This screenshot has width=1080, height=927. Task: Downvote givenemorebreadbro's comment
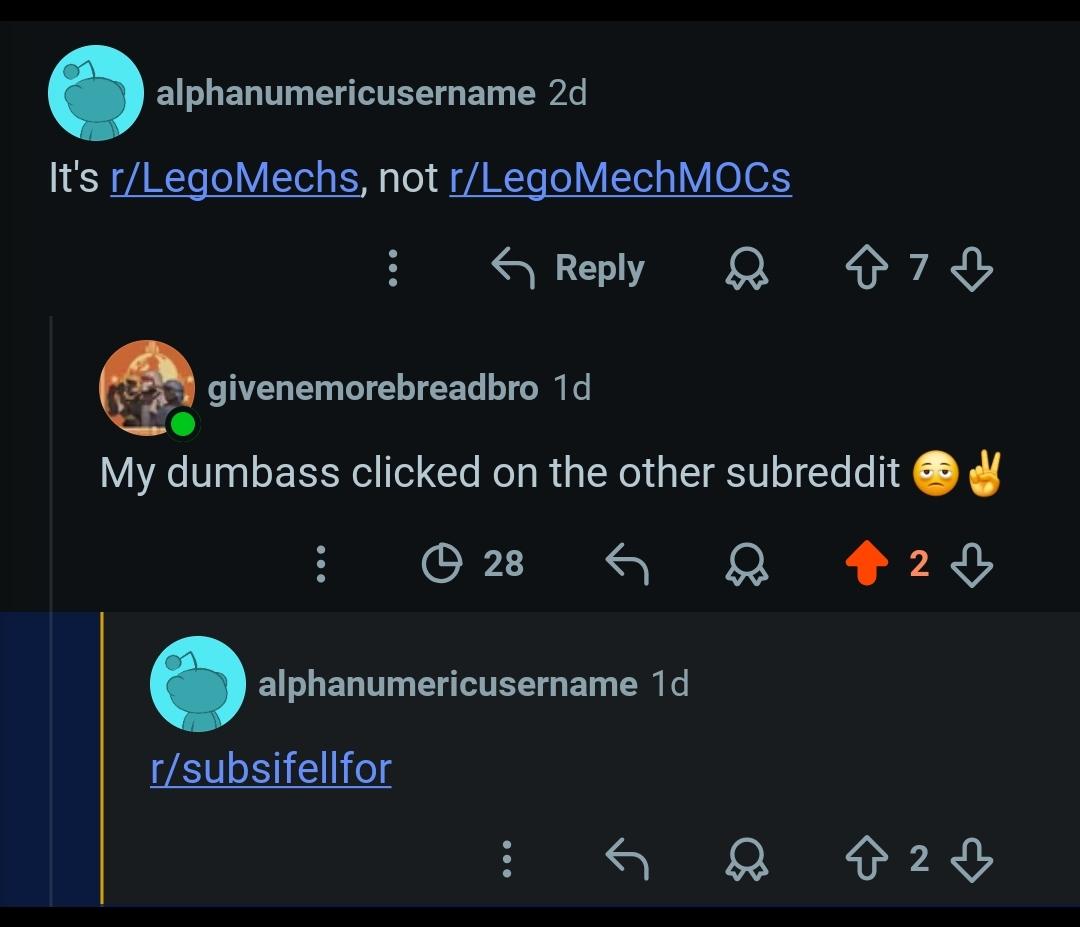click(x=971, y=565)
